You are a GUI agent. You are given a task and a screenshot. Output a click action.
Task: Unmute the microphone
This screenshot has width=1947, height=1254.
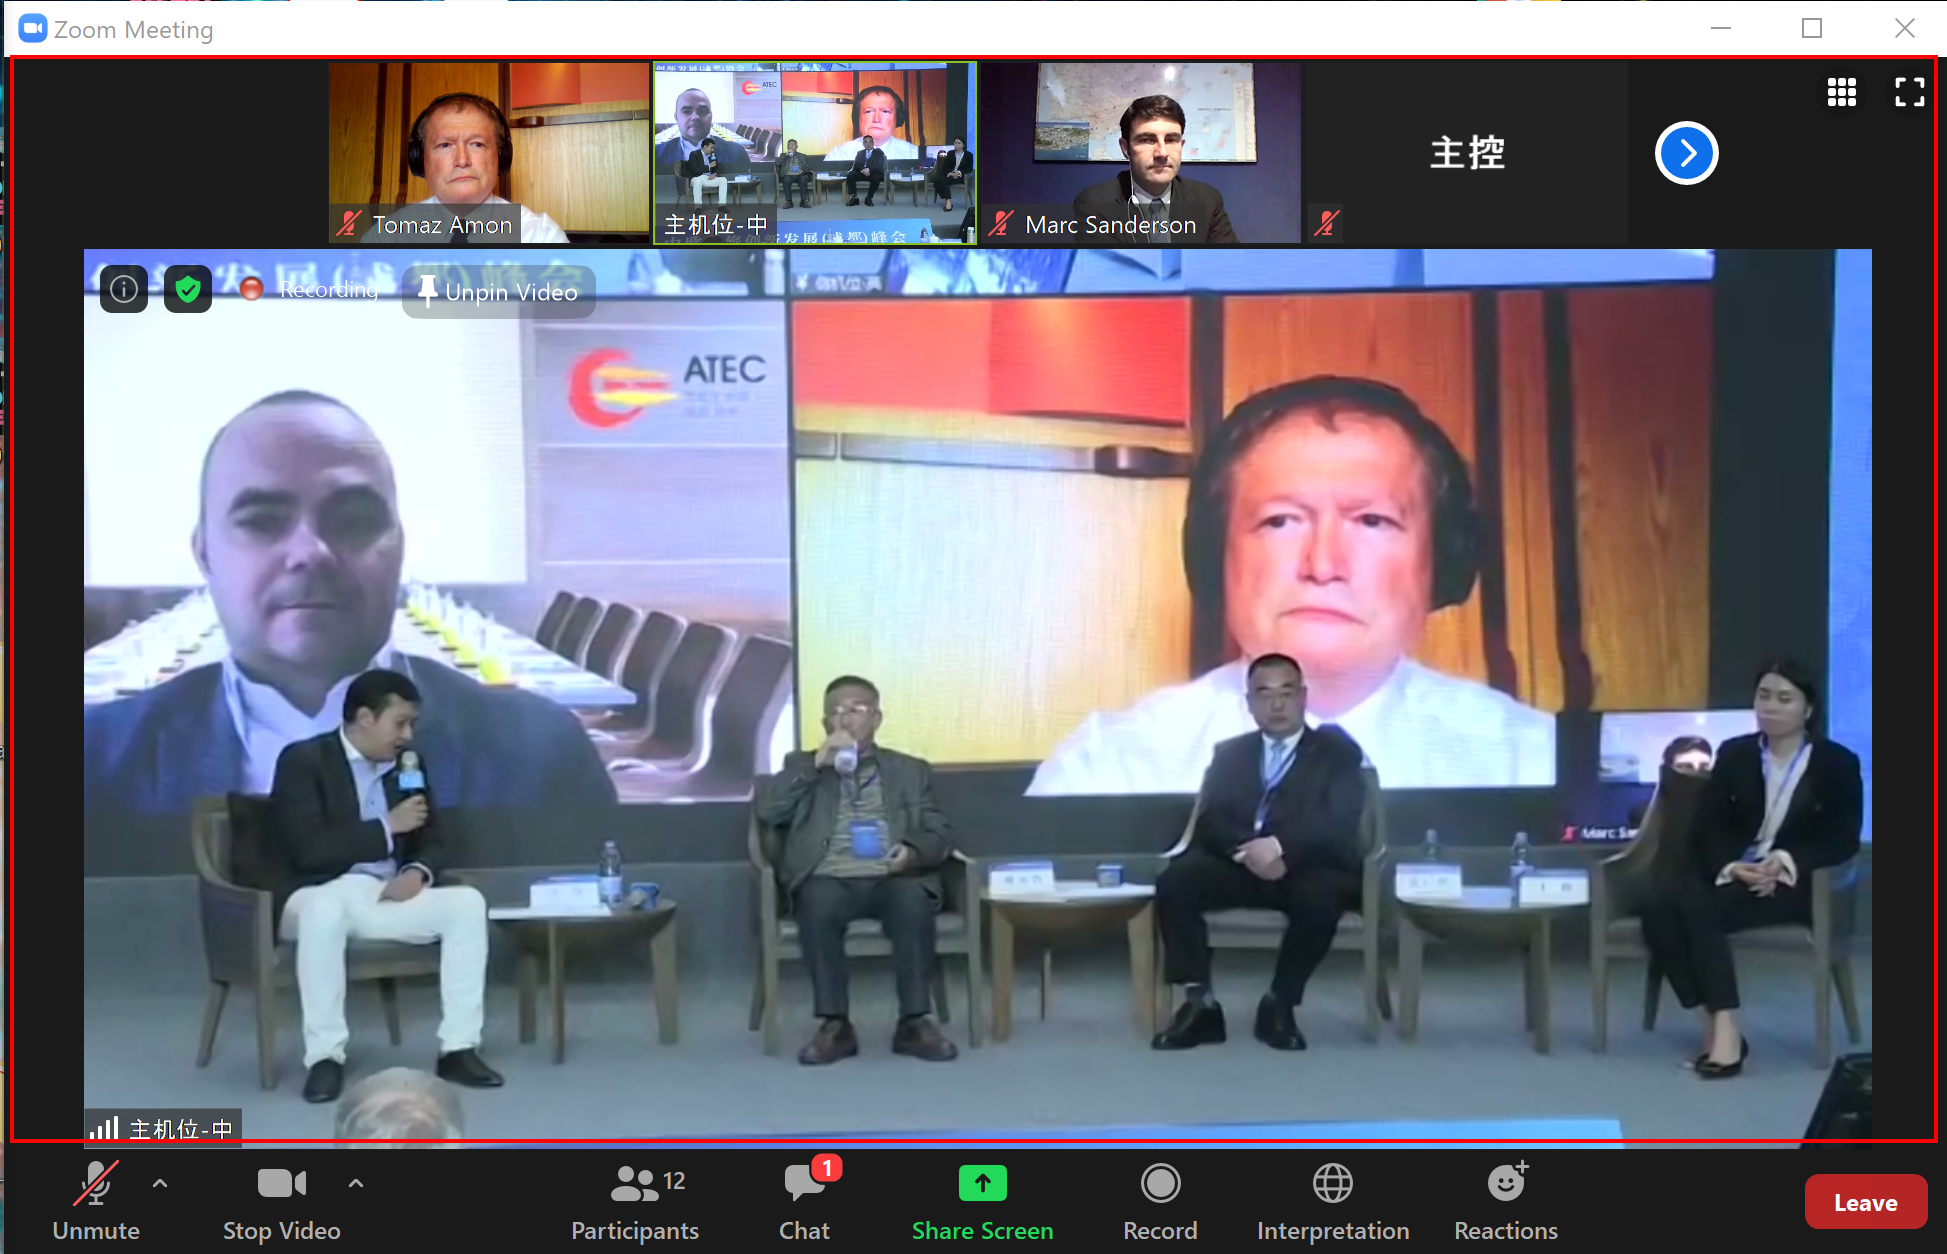[x=96, y=1201]
